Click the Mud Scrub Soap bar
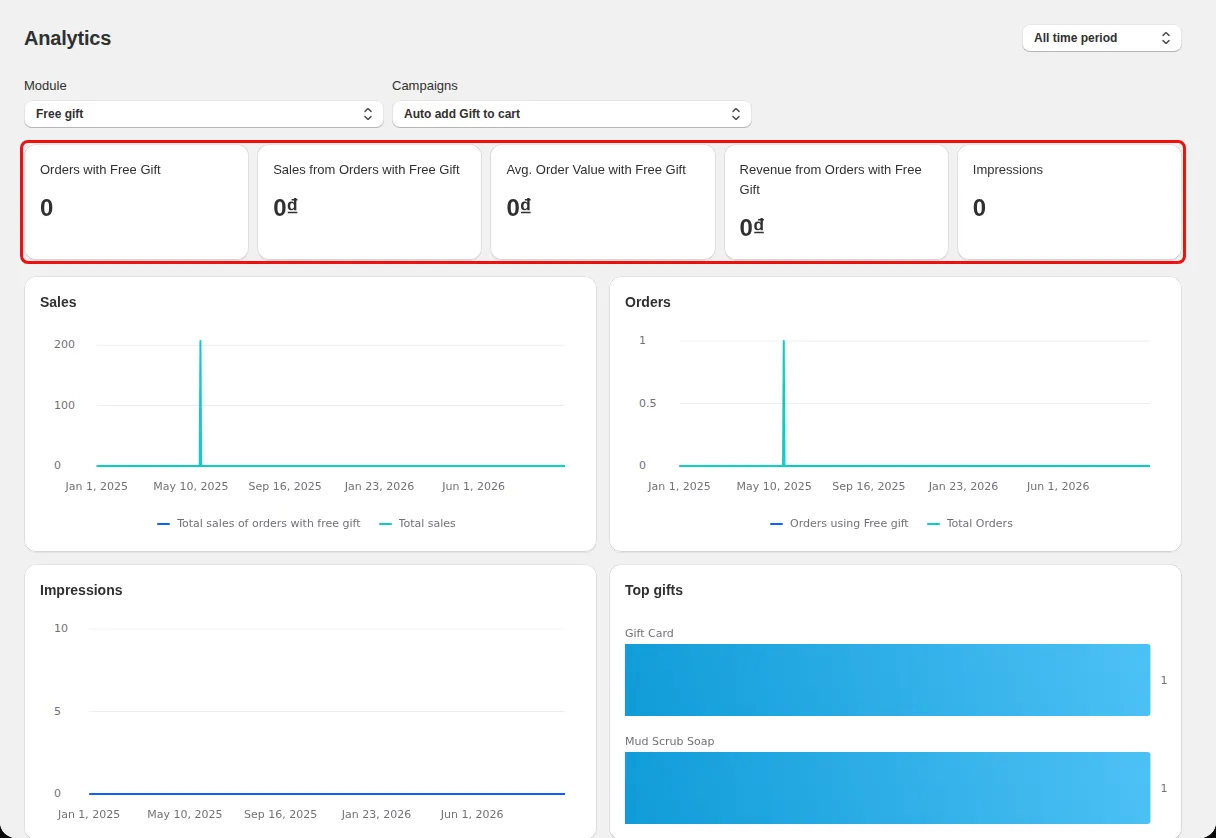 click(887, 788)
